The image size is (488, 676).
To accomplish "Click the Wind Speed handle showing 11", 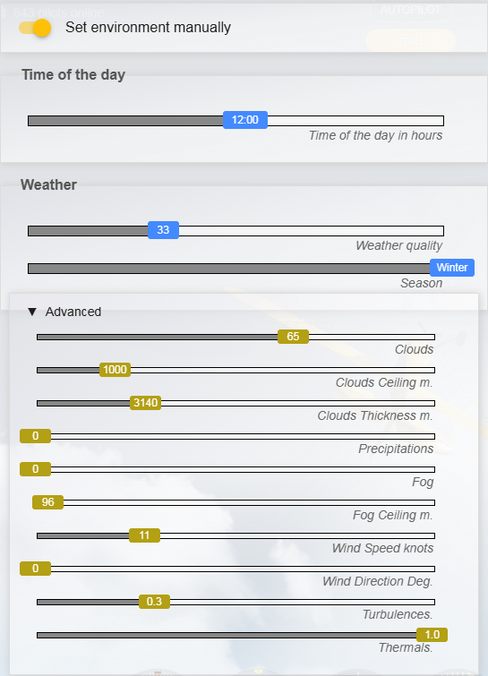I will point(144,535).
